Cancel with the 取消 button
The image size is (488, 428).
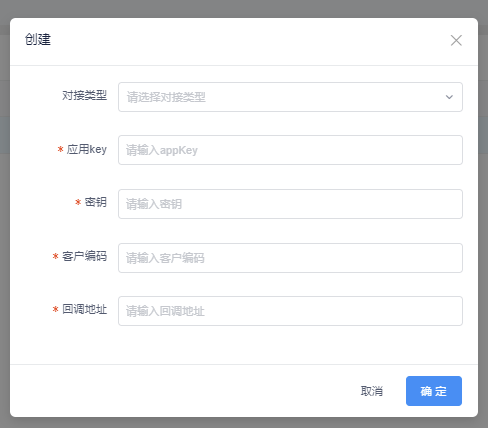click(372, 391)
